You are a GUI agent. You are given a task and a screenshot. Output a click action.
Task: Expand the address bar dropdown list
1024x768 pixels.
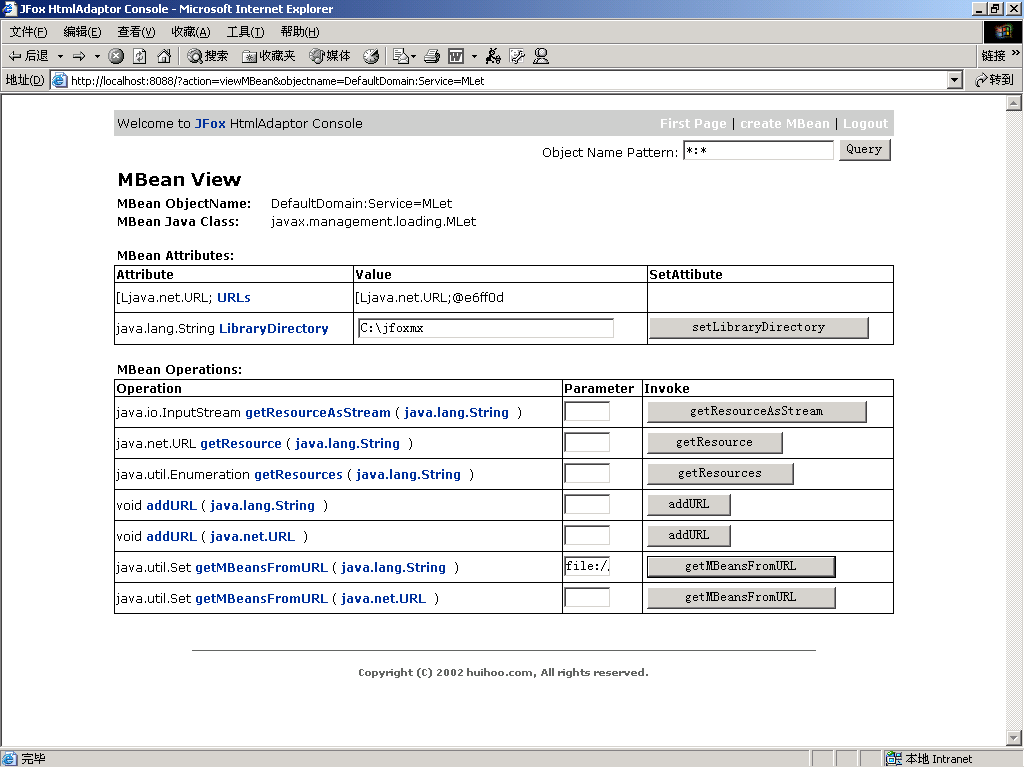(x=954, y=80)
